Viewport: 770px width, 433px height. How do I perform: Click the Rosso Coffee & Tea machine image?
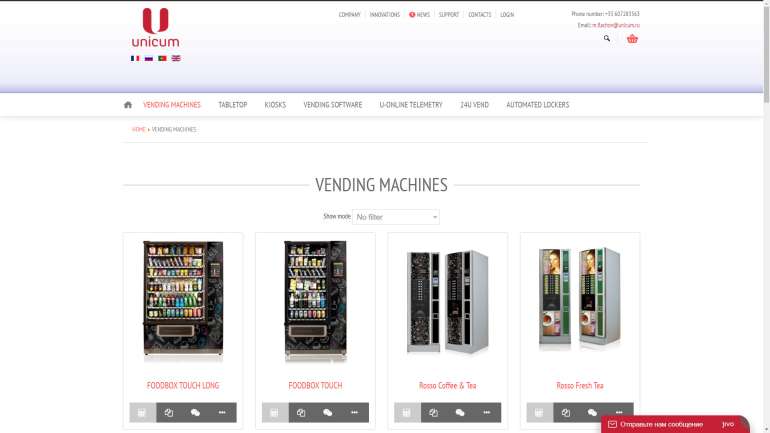(x=447, y=301)
